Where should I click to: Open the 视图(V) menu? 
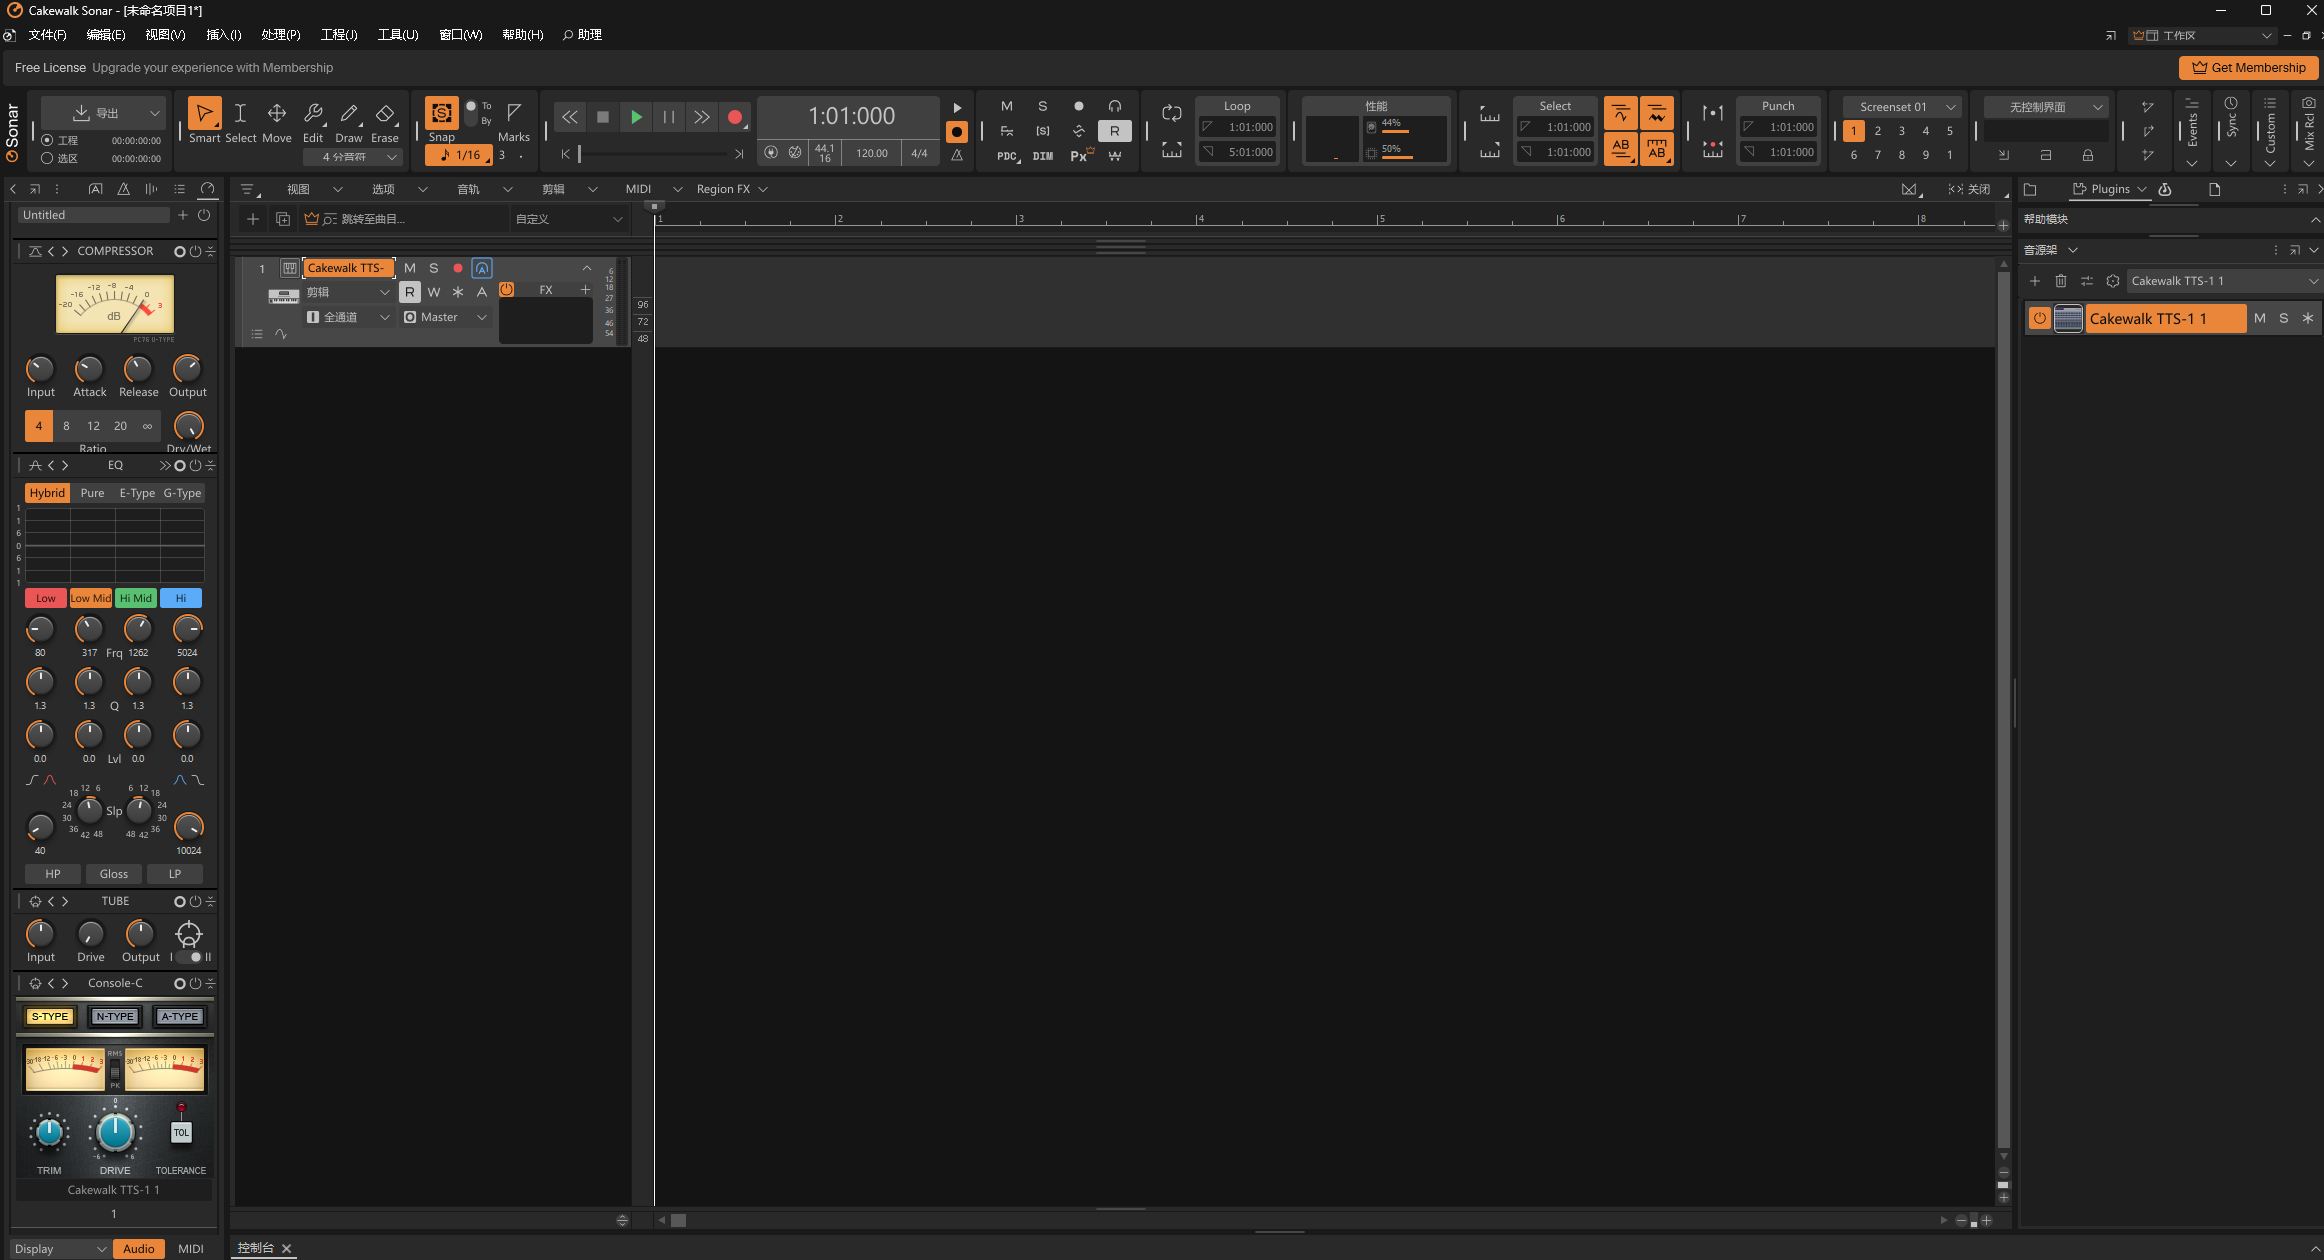click(165, 35)
